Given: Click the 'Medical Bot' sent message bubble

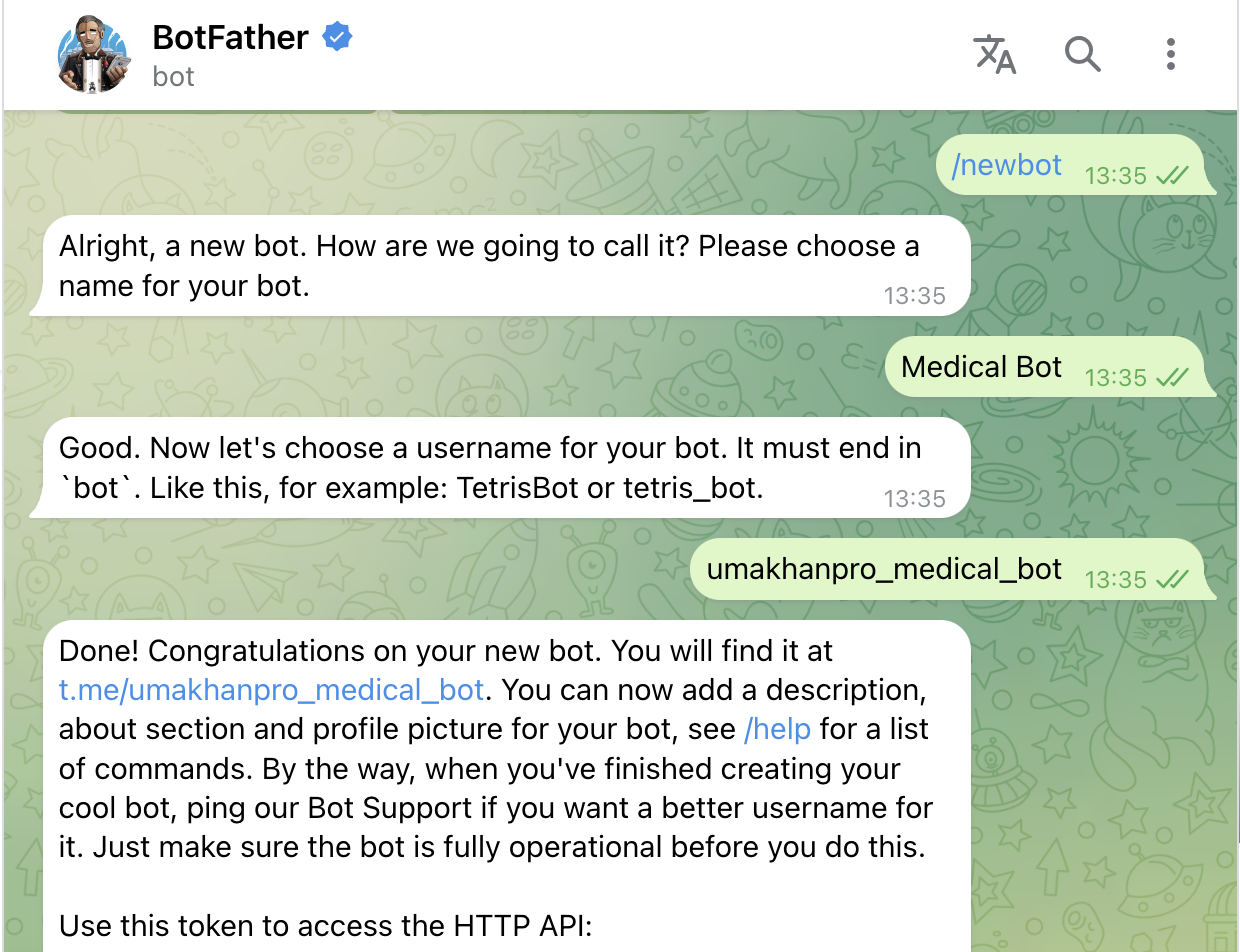Looking at the screenshot, I should (981, 367).
